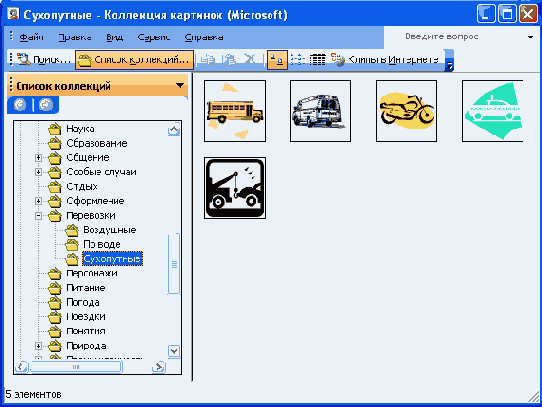Image resolution: width=542 pixels, height=407 pixels.
Task: Click the Copy toolbar icon
Action: coord(208,60)
